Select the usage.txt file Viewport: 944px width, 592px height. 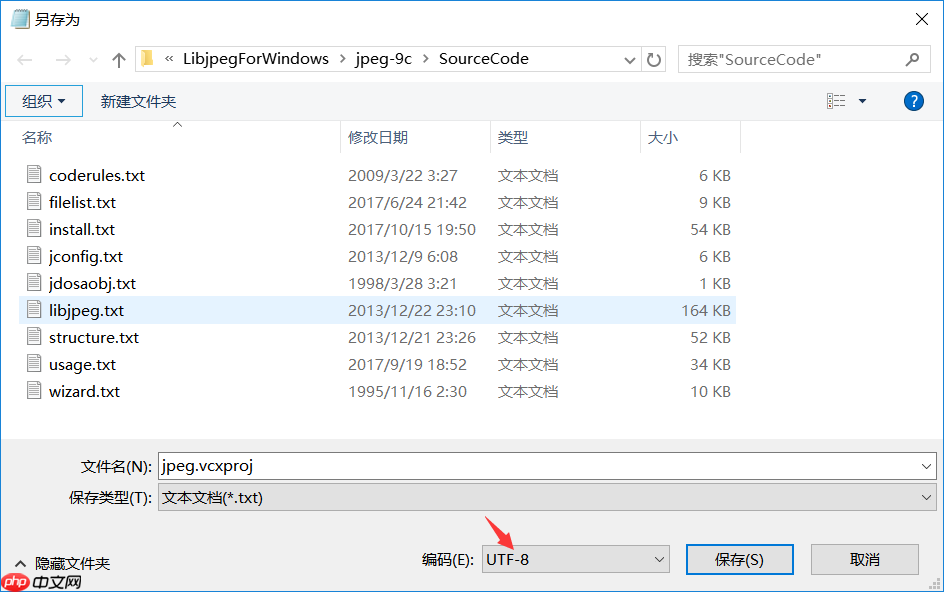(82, 364)
